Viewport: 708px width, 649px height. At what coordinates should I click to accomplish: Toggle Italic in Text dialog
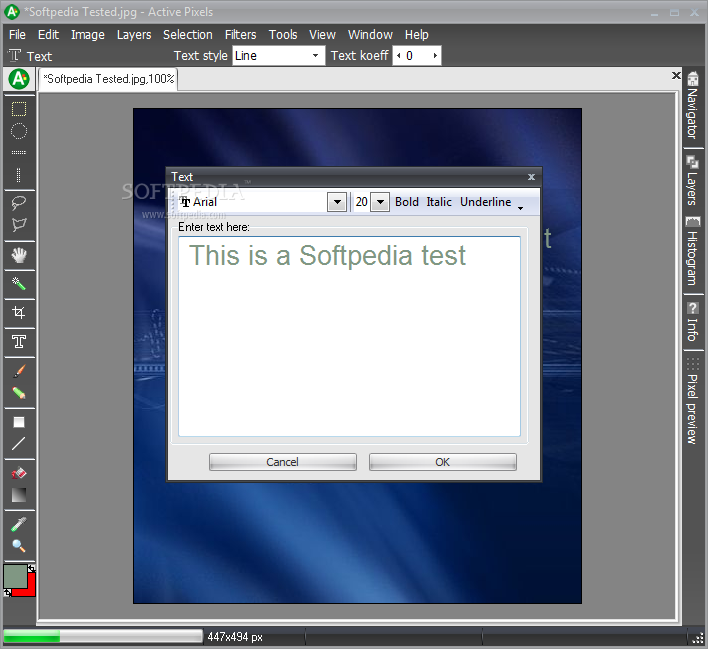point(439,202)
